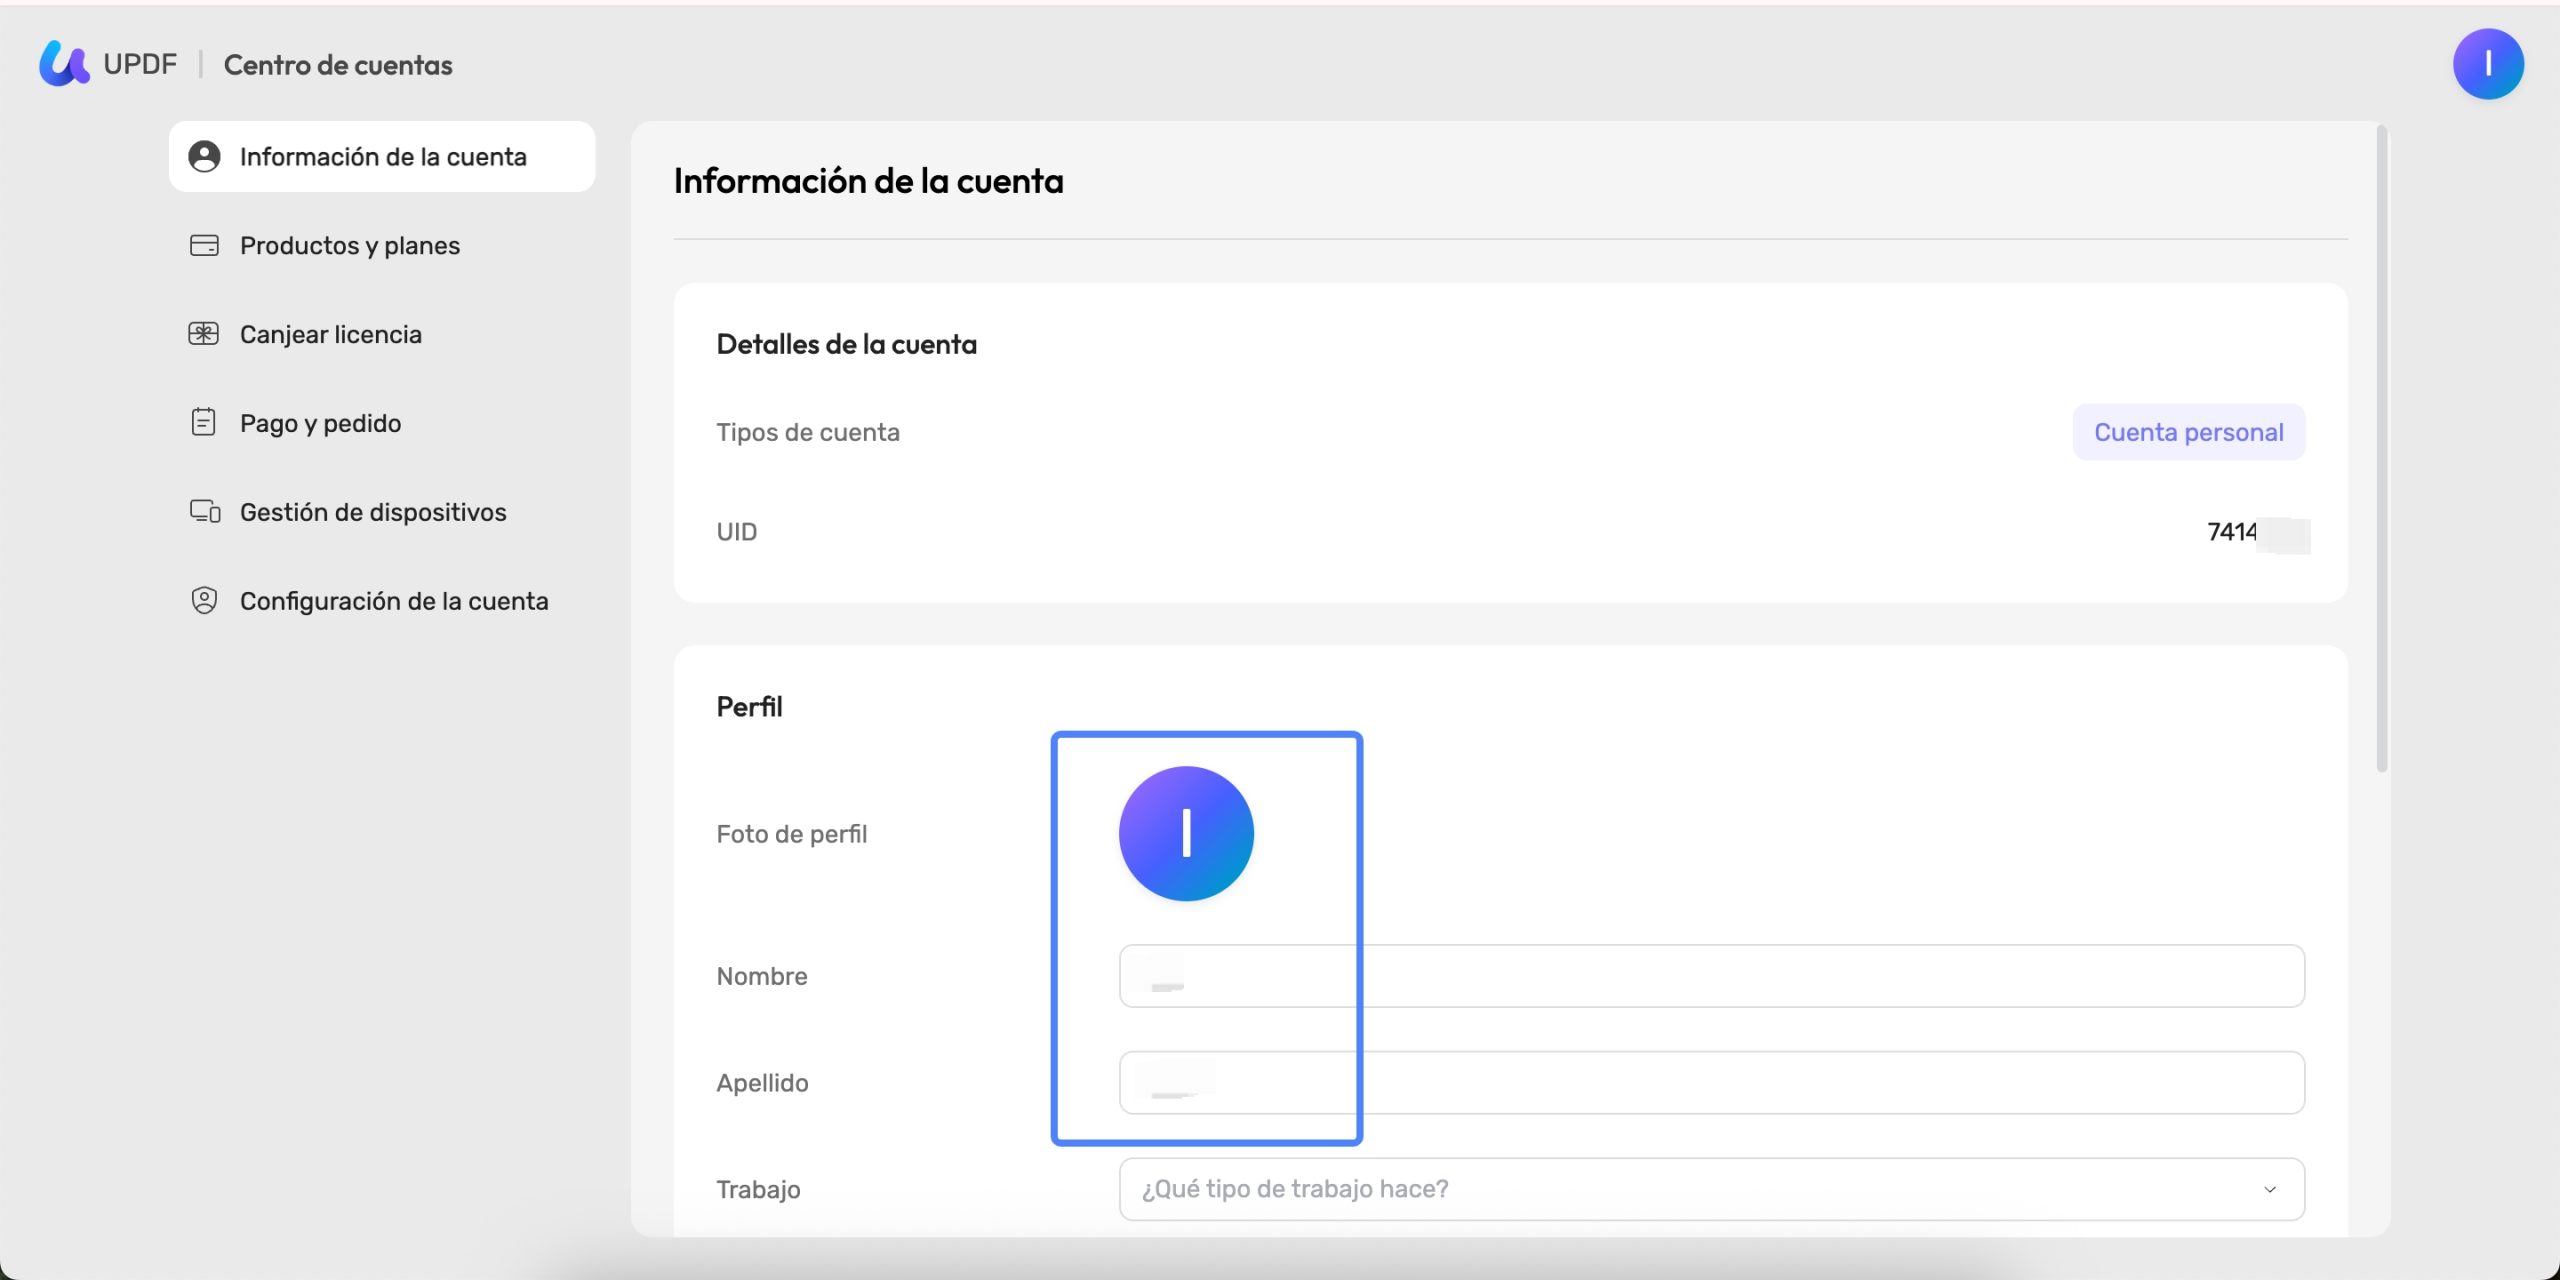Focus the Nombre input field

[1711, 976]
